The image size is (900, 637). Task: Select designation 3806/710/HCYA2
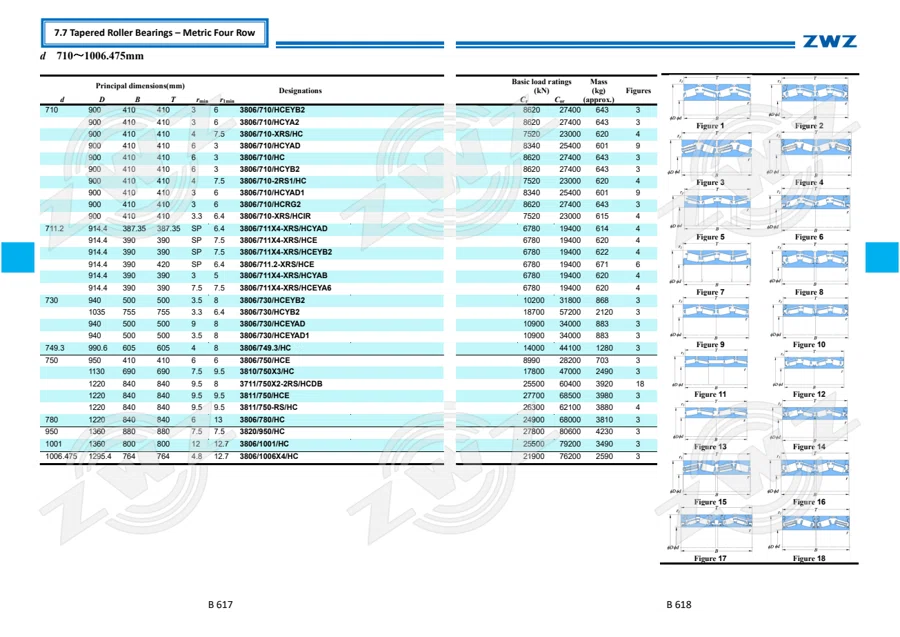click(269, 122)
